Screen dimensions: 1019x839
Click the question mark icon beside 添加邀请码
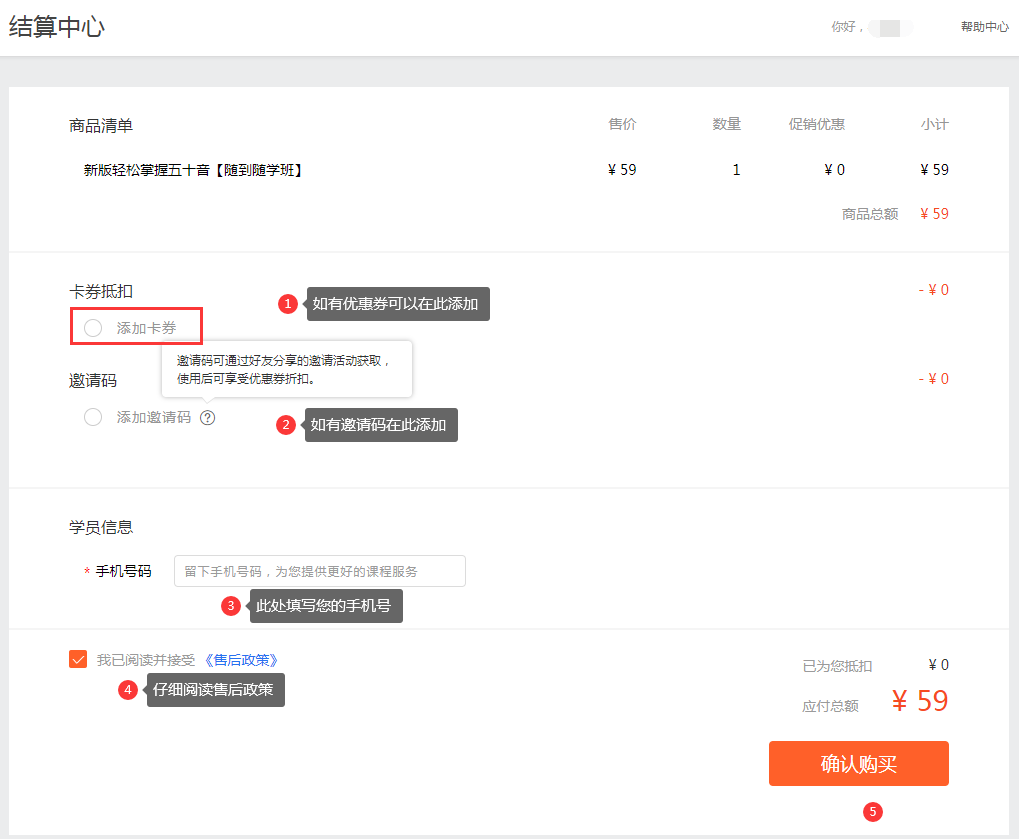point(207,417)
